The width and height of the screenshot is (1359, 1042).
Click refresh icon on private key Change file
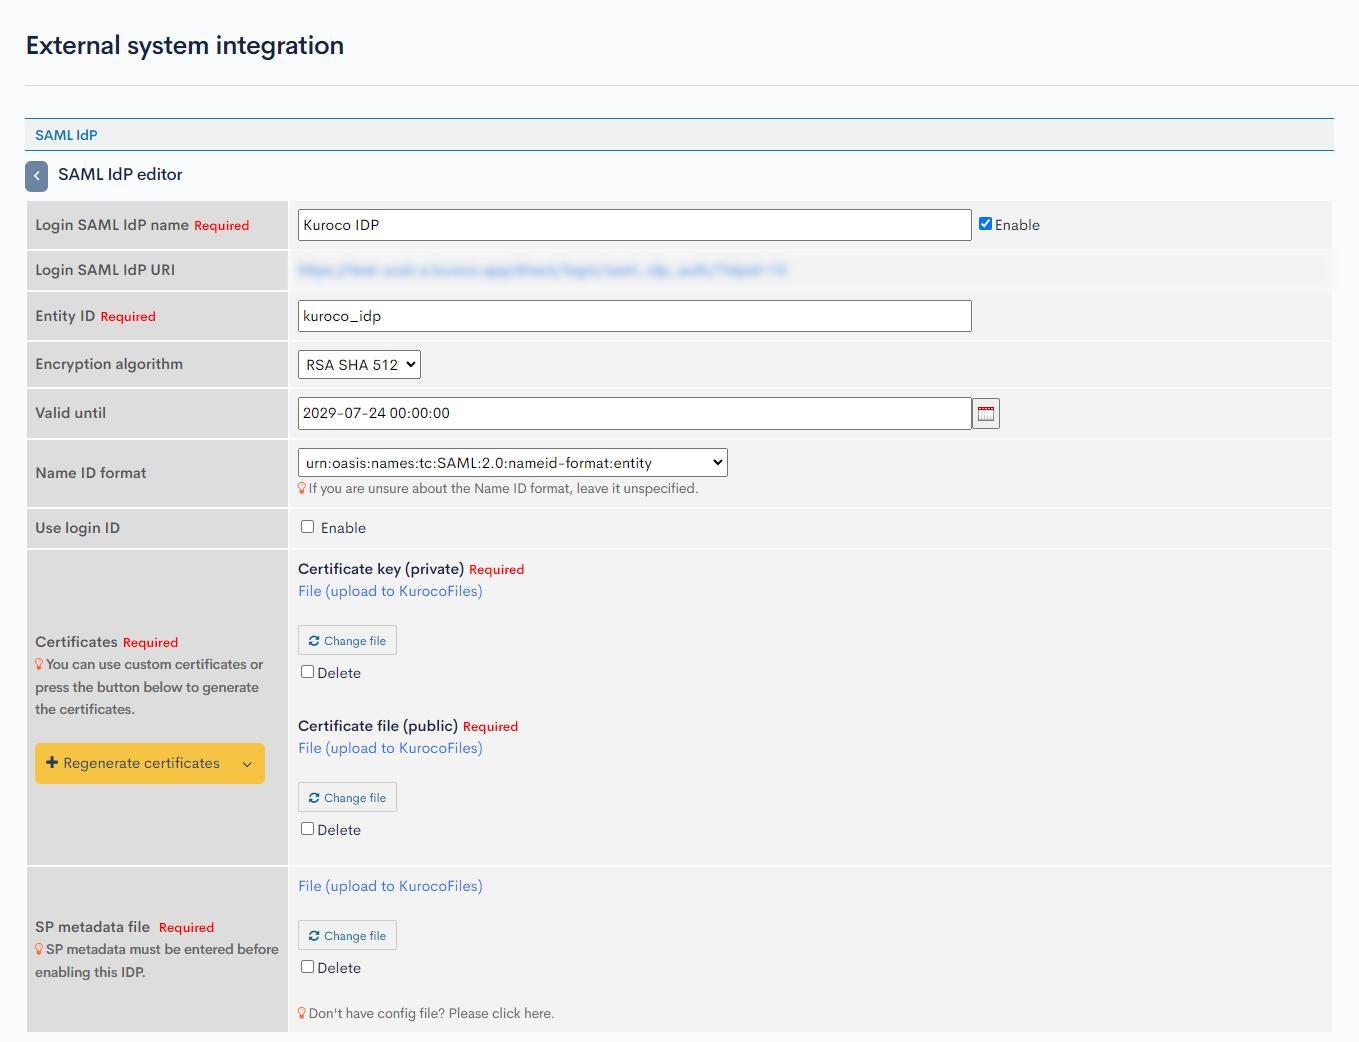[x=314, y=641]
